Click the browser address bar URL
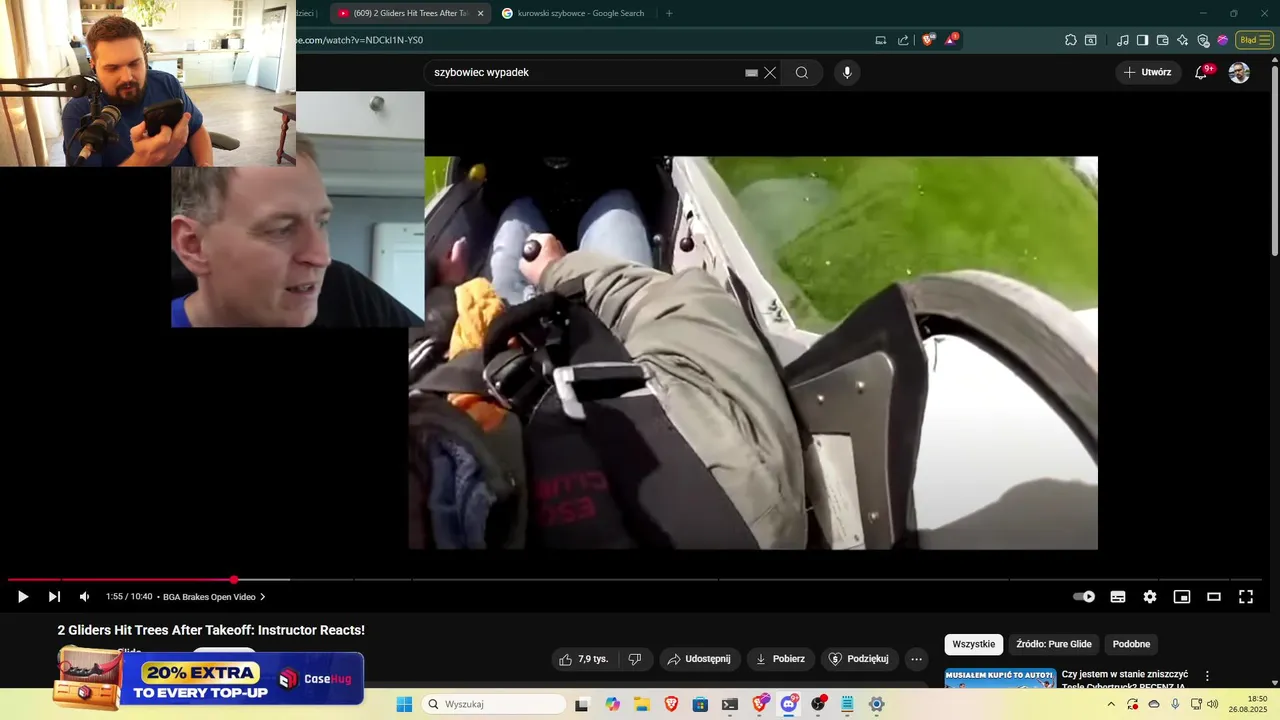 click(360, 40)
